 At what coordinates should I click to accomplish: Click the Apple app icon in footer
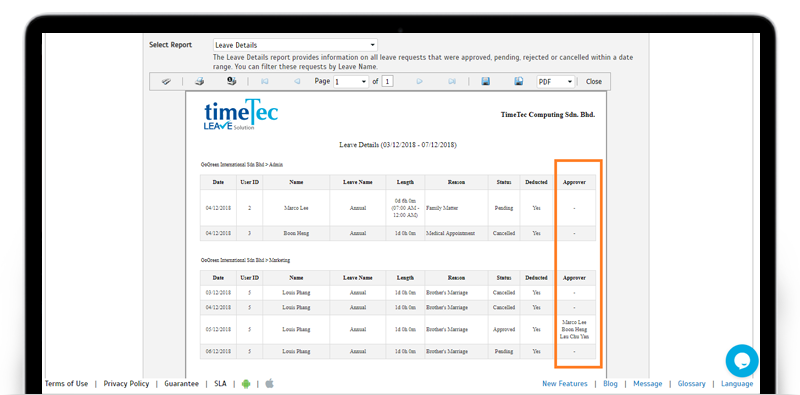(x=269, y=383)
